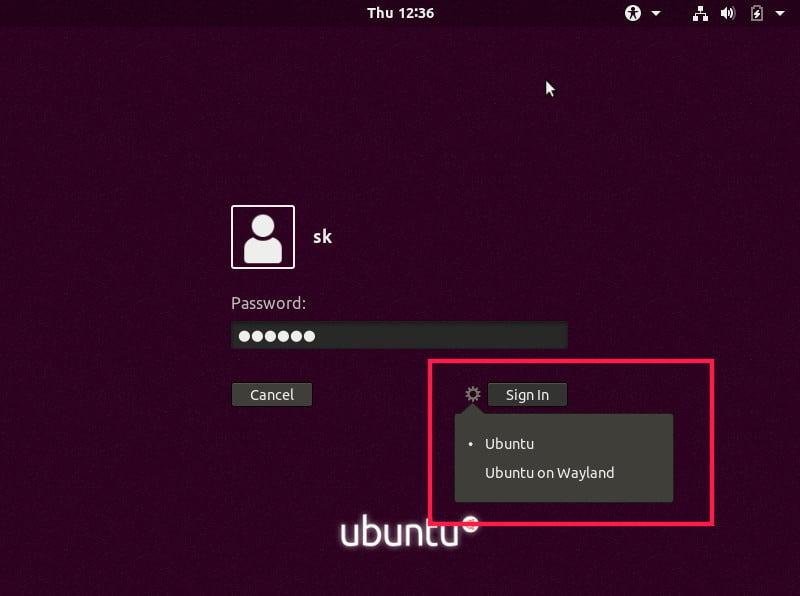Image resolution: width=800 pixels, height=596 pixels.
Task: Click the username sk
Action: point(322,237)
